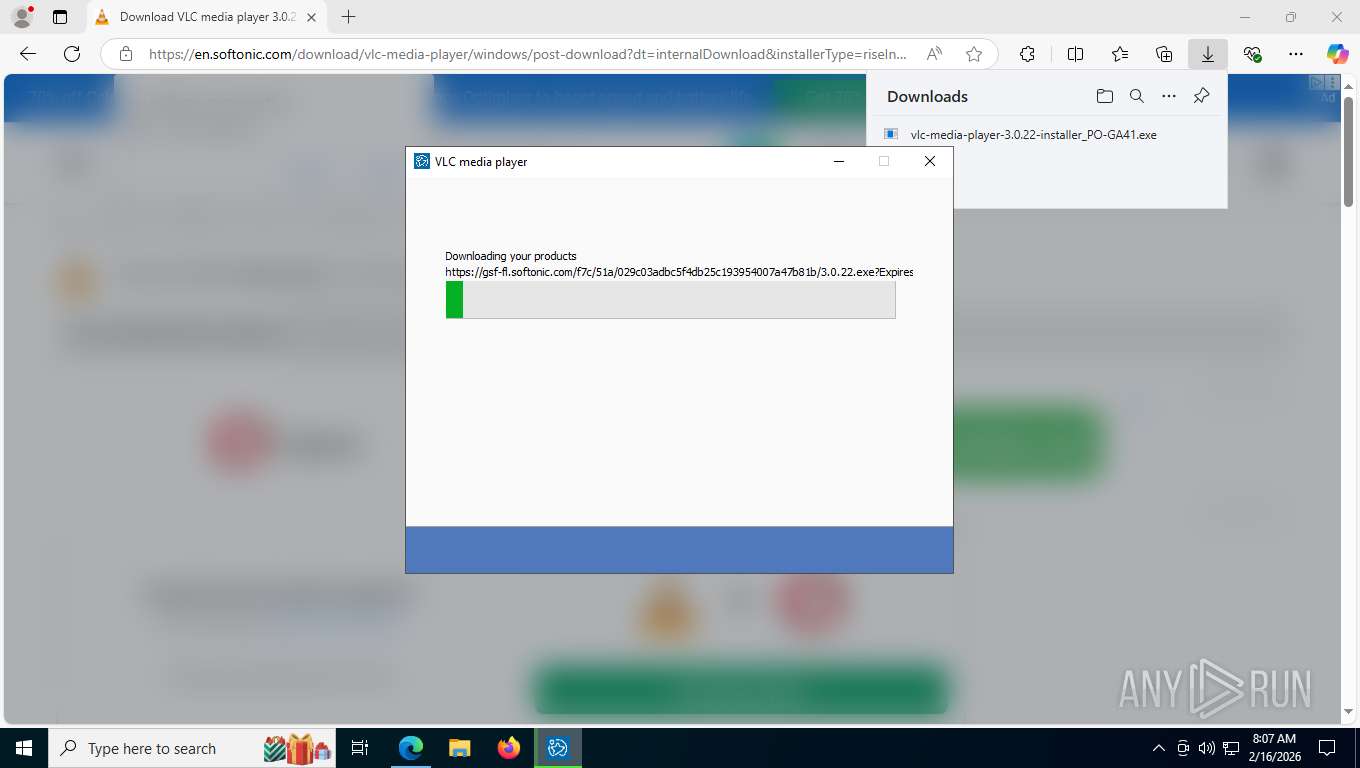Open the Extensions puzzle icon
This screenshot has width=1360, height=768.
[1027, 54]
